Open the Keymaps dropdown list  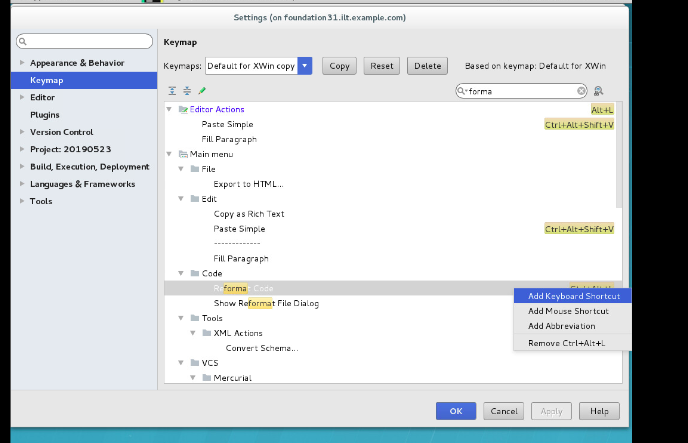(305, 66)
